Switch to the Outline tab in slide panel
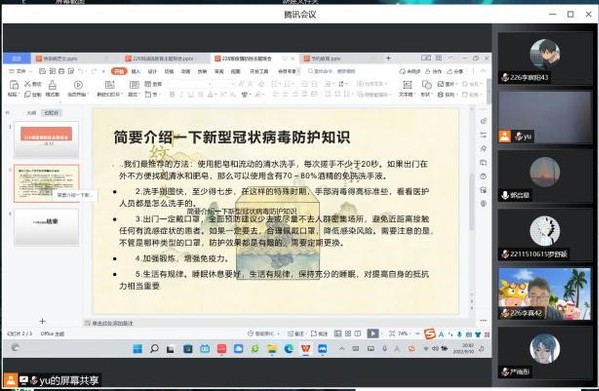 coord(31,113)
